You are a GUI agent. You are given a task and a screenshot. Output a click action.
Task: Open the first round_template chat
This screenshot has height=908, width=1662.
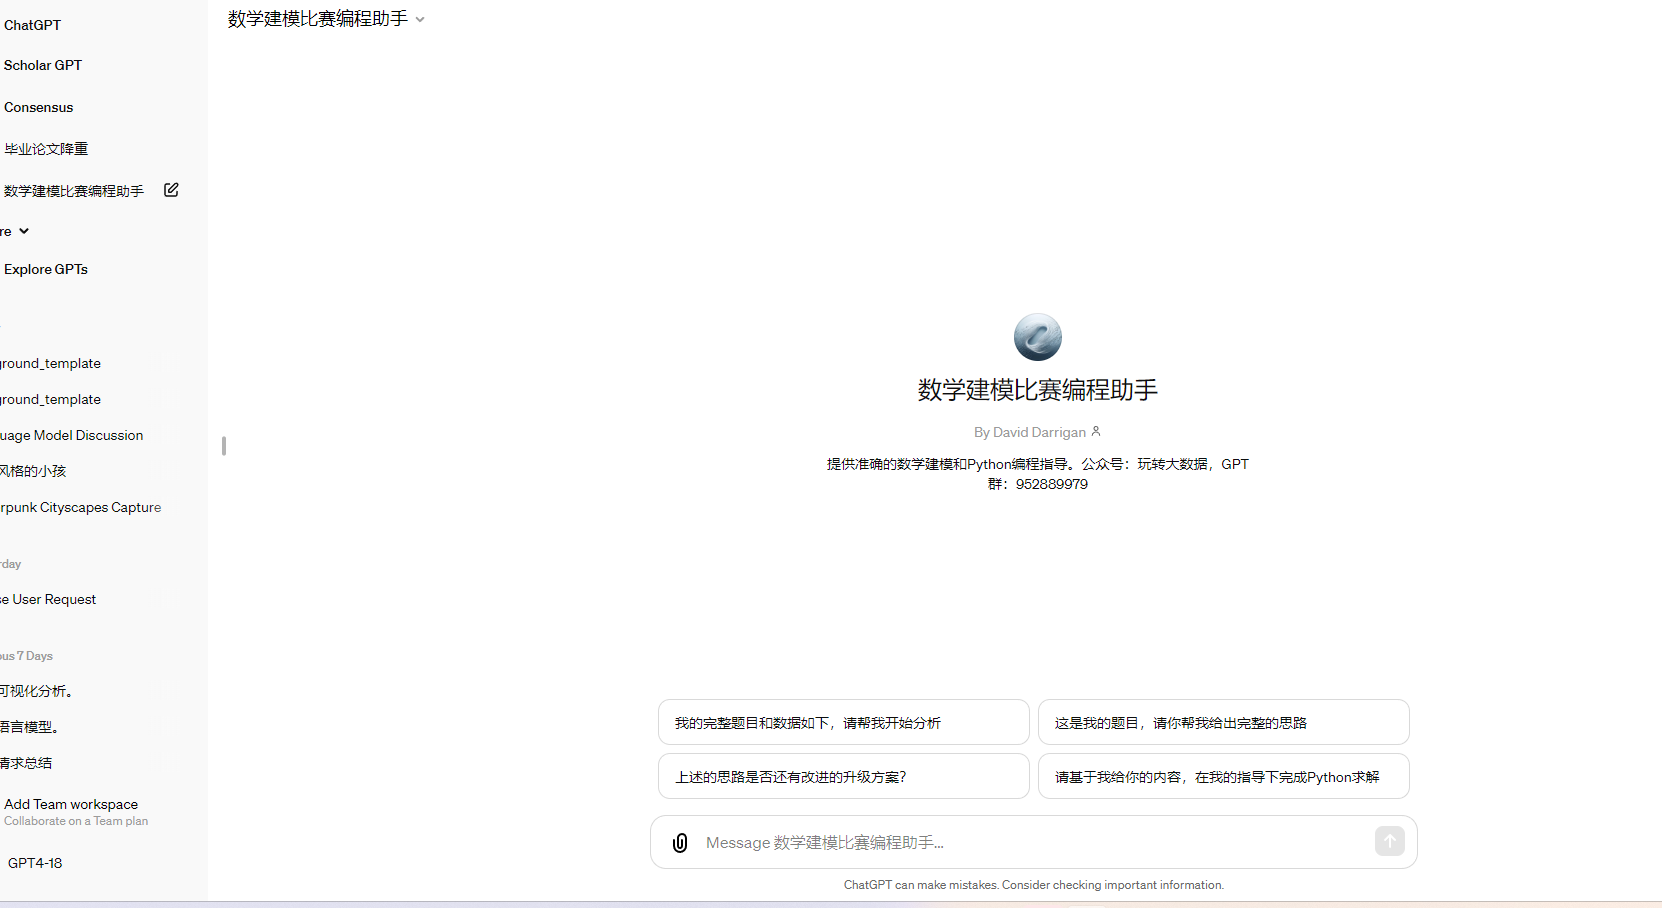(x=50, y=363)
